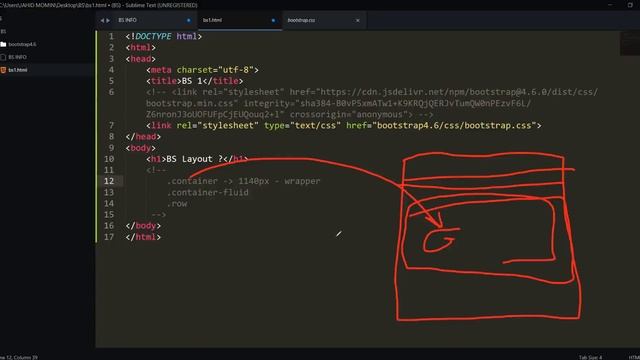Open BS INFO file label in sidebar
This screenshot has width=640, height=360.
coord(18,57)
